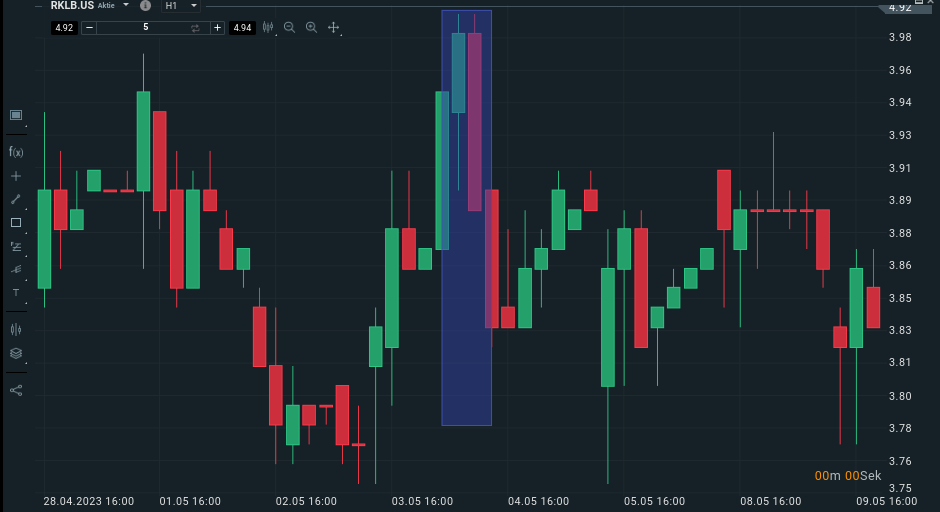The height and width of the screenshot is (512, 940).
Task: Click the 08.05 16:00 time axis label
Action: 770,501
